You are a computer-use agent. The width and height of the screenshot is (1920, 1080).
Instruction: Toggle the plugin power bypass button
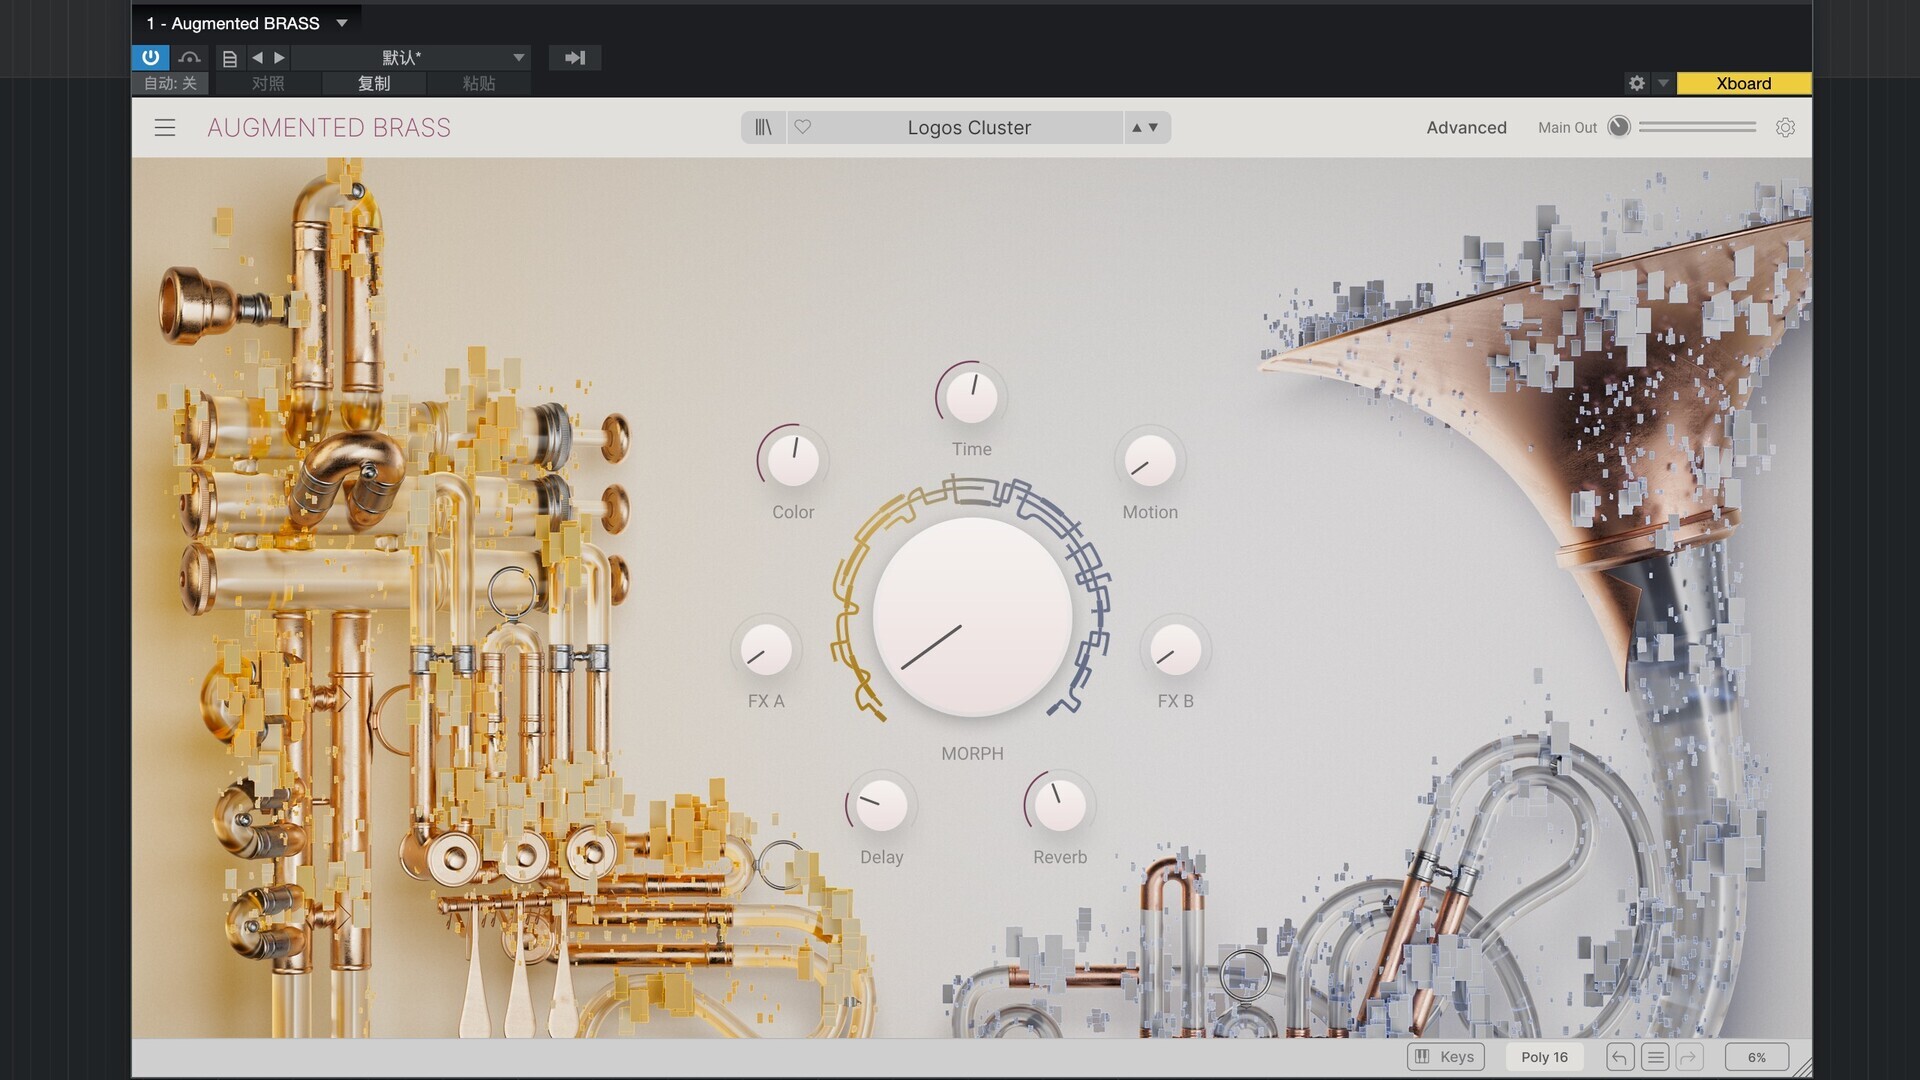[150, 57]
